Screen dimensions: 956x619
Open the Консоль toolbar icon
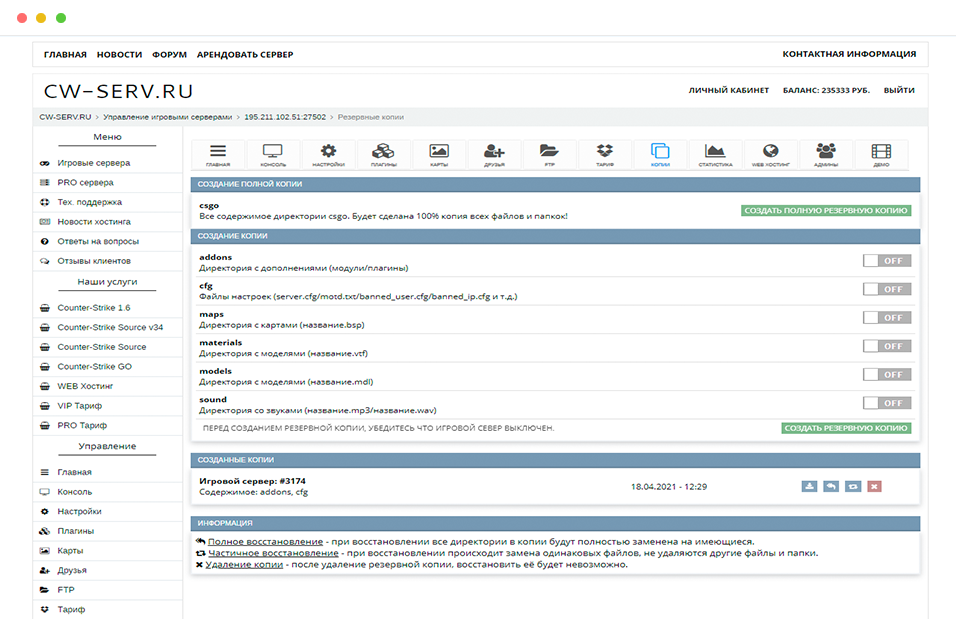point(273,154)
